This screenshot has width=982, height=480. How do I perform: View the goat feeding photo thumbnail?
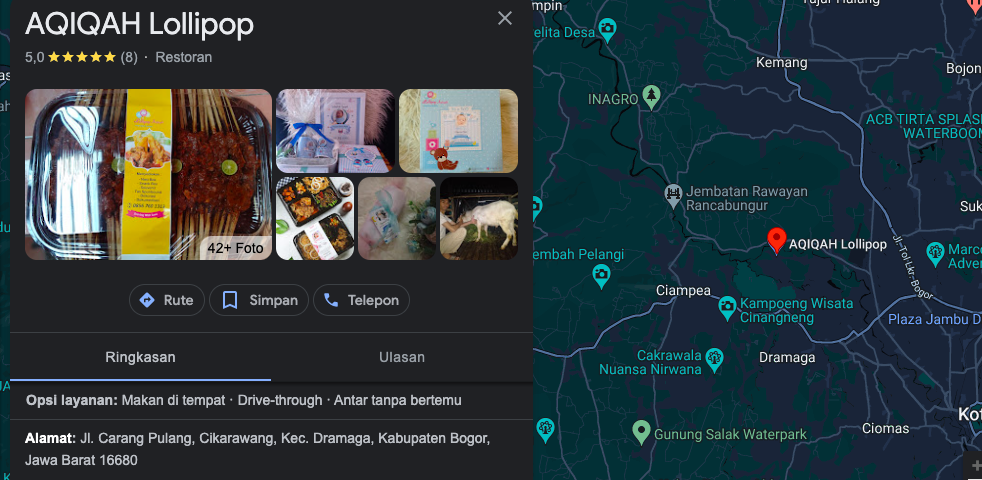[479, 218]
